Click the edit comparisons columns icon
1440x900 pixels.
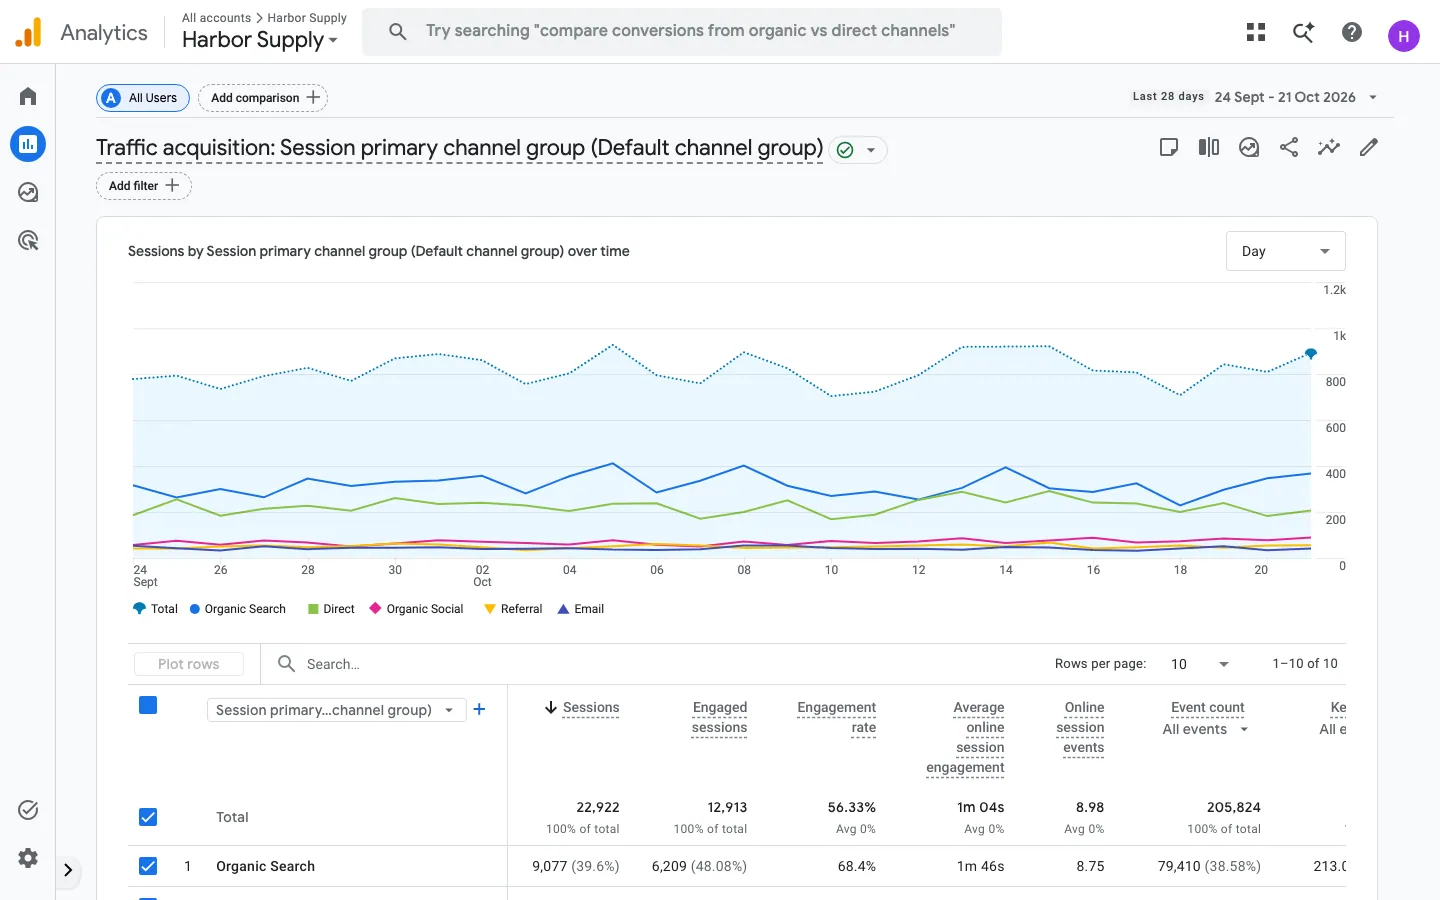[1209, 148]
